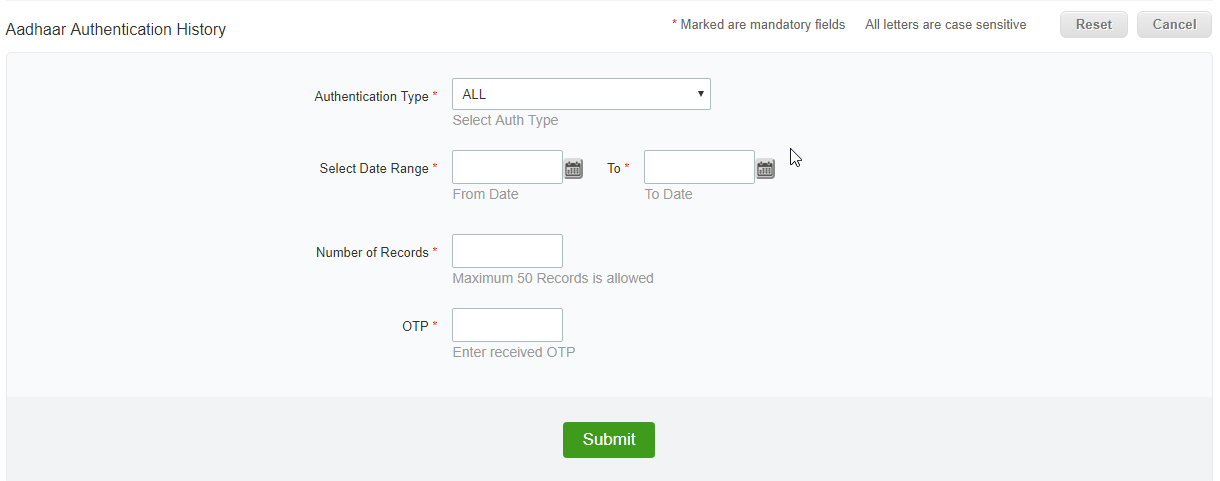The width and height of the screenshot is (1220, 481).
Task: Click the 'Maximum 50 Records is allowed' hint
Action: (553, 278)
